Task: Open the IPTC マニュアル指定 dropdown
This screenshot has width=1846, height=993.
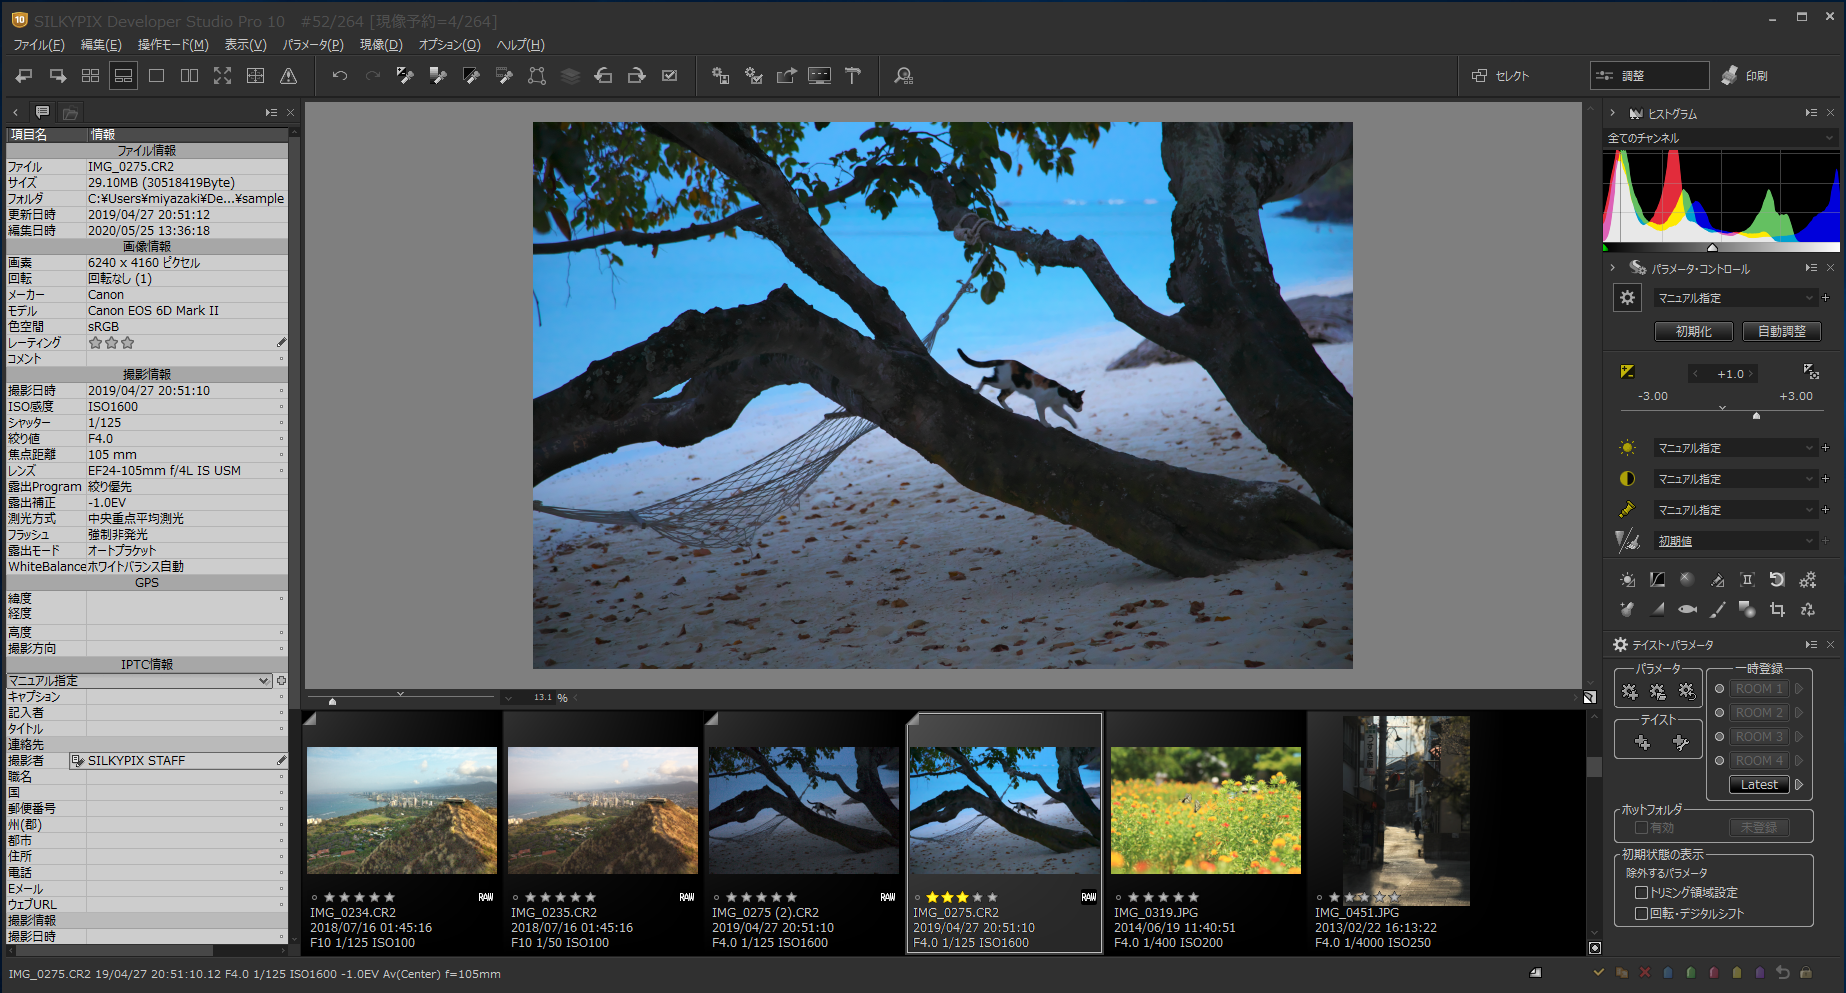Action: (x=139, y=681)
